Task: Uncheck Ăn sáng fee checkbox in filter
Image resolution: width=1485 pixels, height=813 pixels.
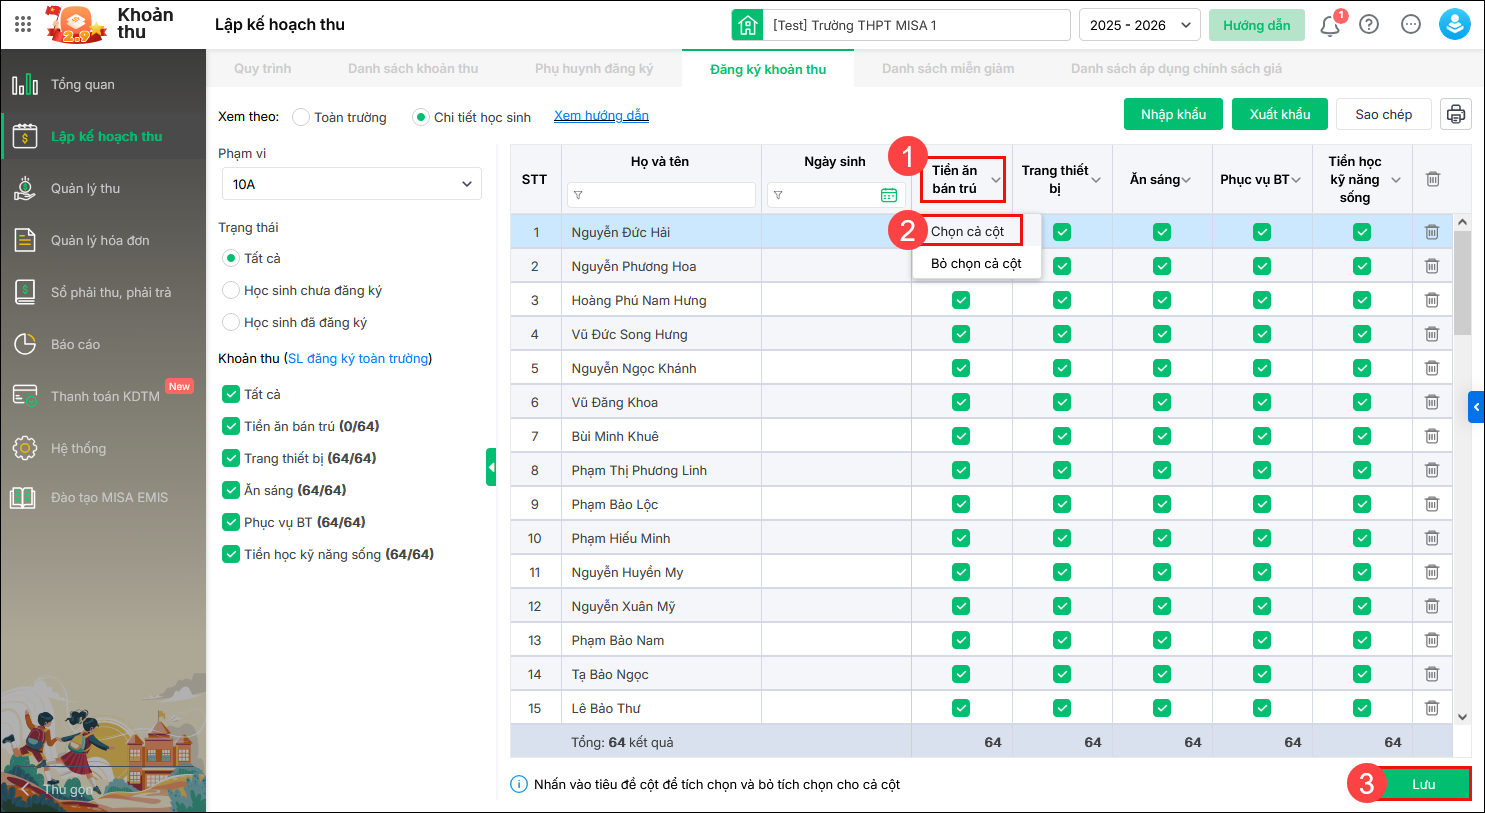Action: pos(231,490)
